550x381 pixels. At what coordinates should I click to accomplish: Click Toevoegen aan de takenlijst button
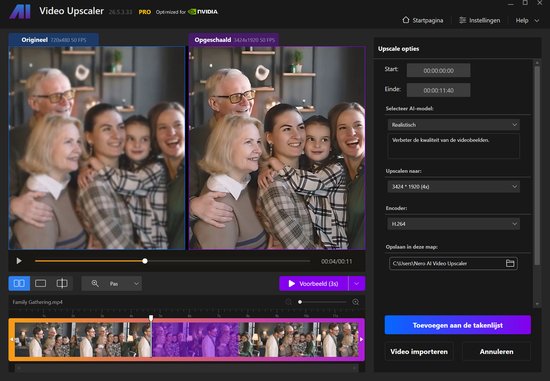458,325
